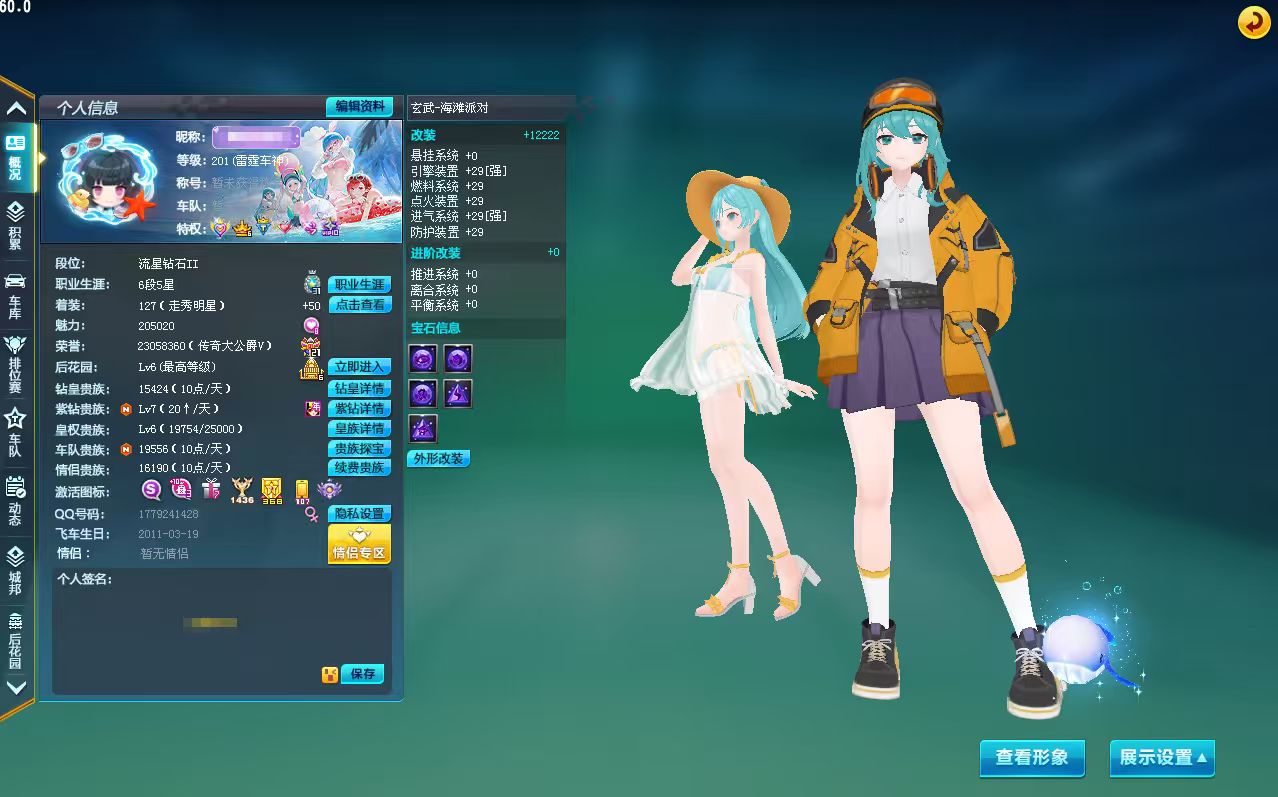Click the gift box activation icon
The width and height of the screenshot is (1278, 797).
pos(211,489)
